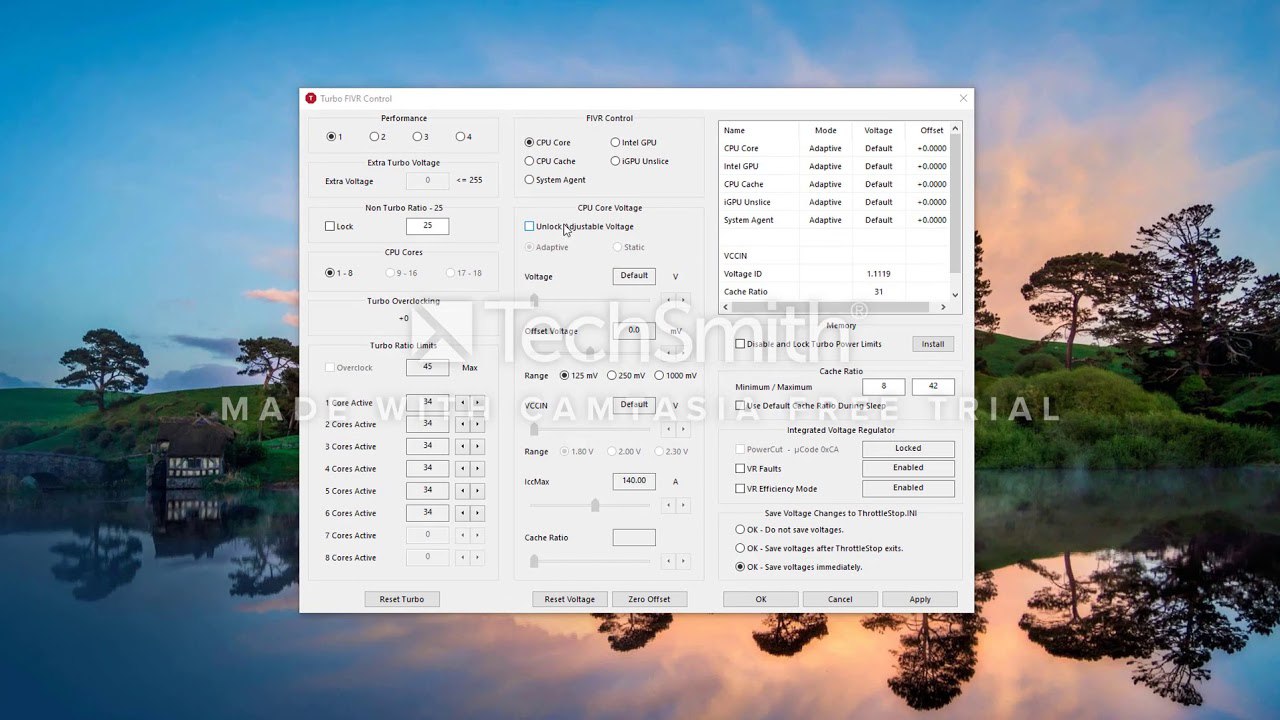Decrease 1 Core Active ratio with left arrow
Viewport: 1280px width, 720px height.
click(462, 403)
